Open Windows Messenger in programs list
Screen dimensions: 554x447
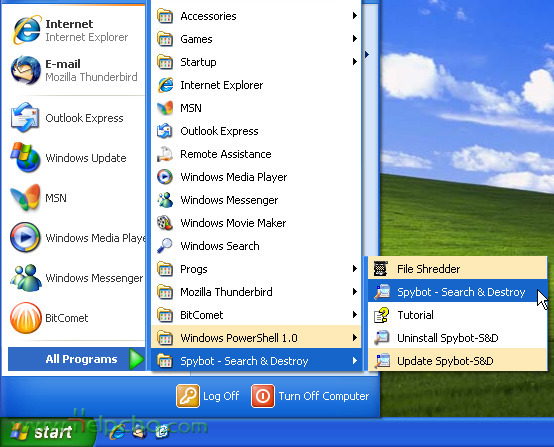[256, 200]
